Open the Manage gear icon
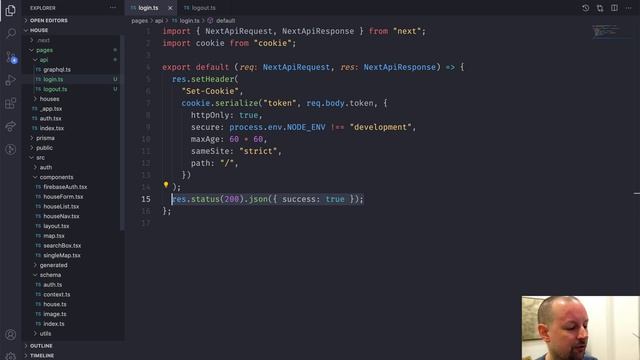This screenshot has height=360, width=640. [11, 356]
